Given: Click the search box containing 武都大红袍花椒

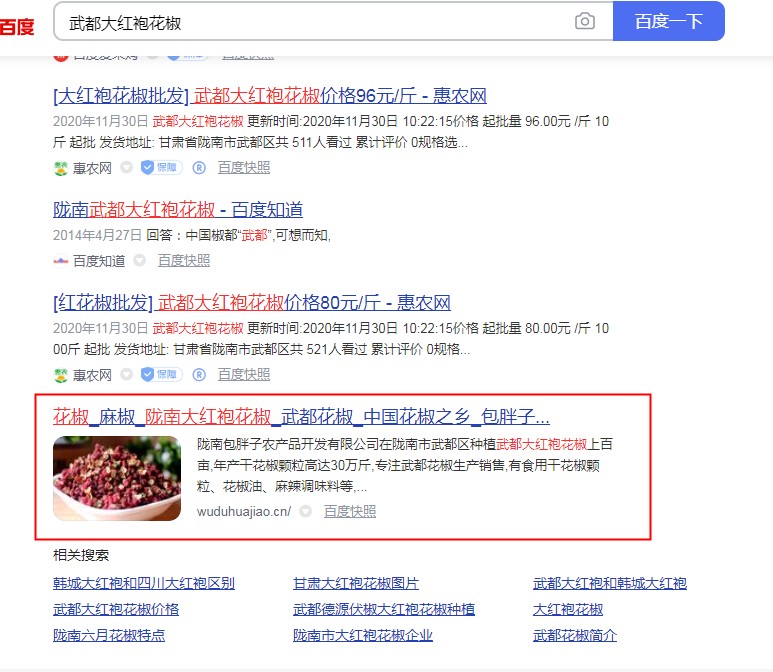Looking at the screenshot, I should pos(333,21).
